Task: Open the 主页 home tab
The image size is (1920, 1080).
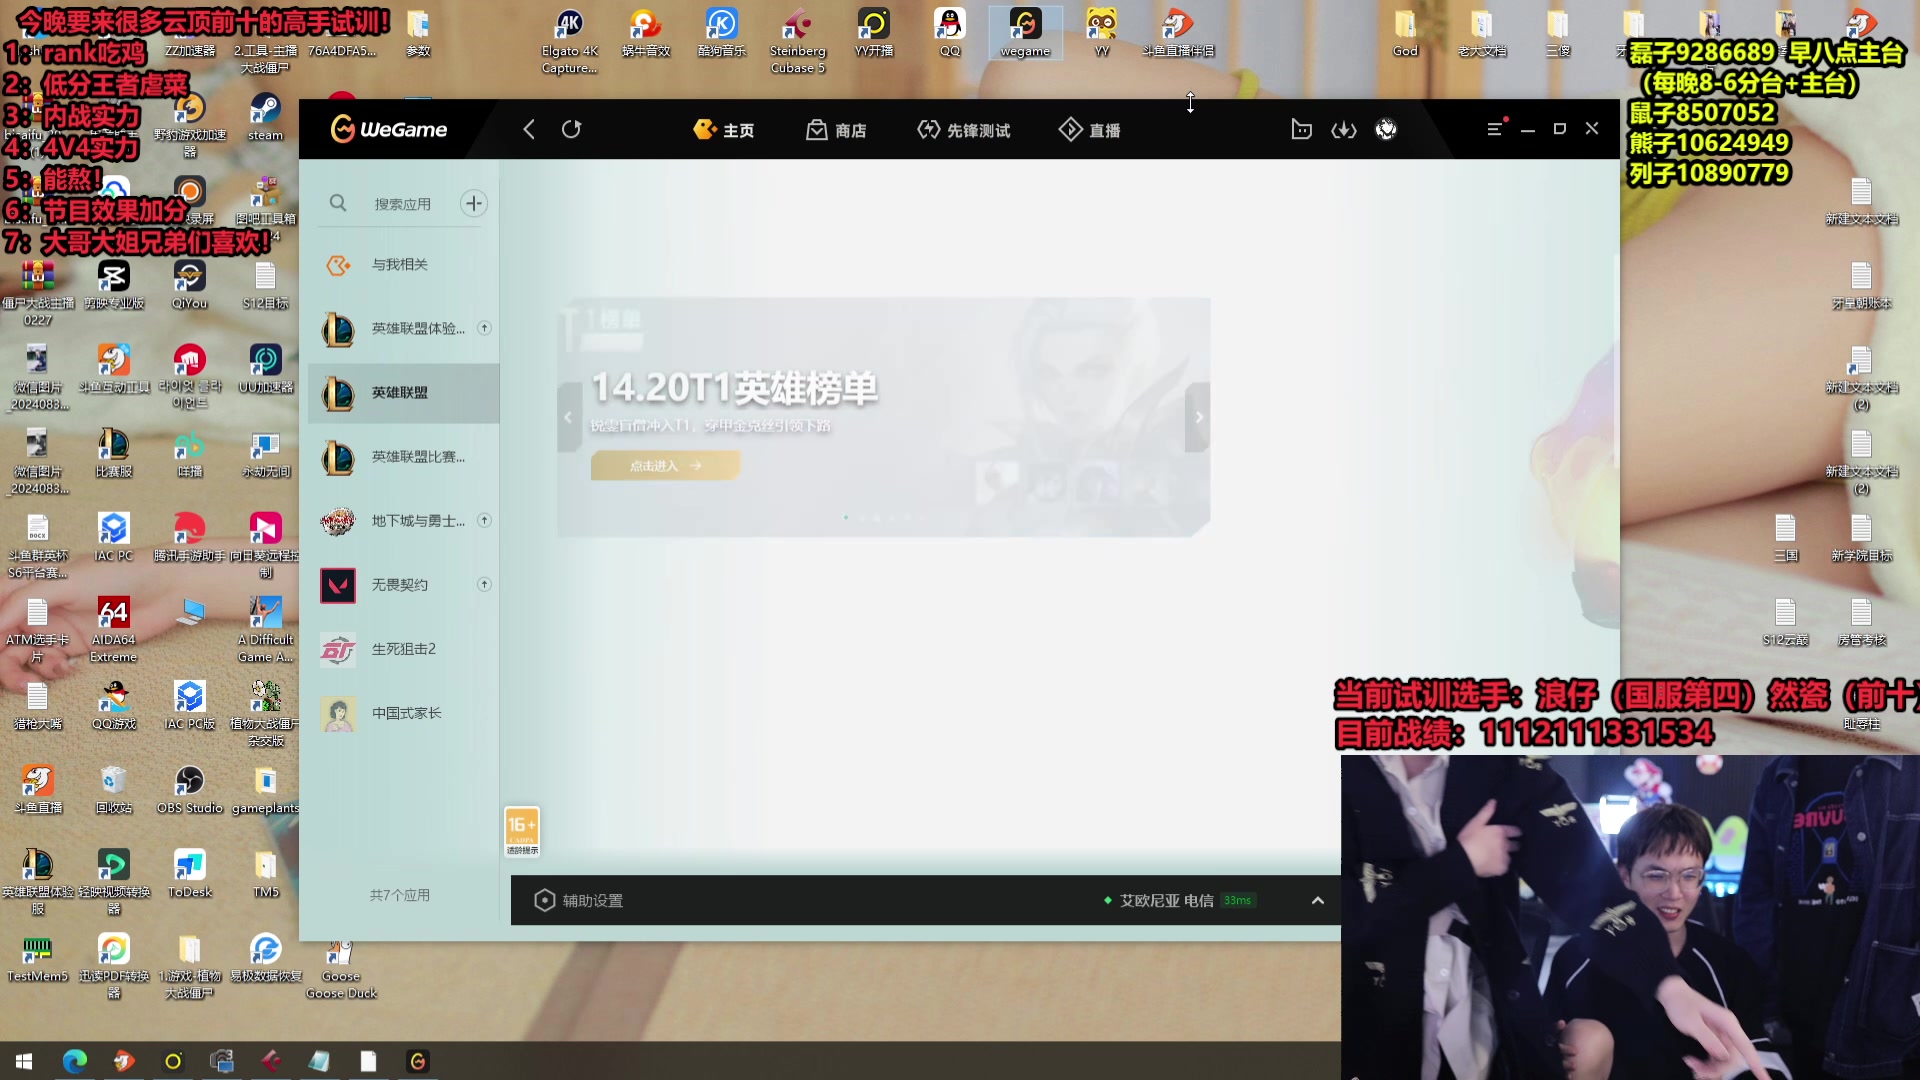Action: click(724, 130)
